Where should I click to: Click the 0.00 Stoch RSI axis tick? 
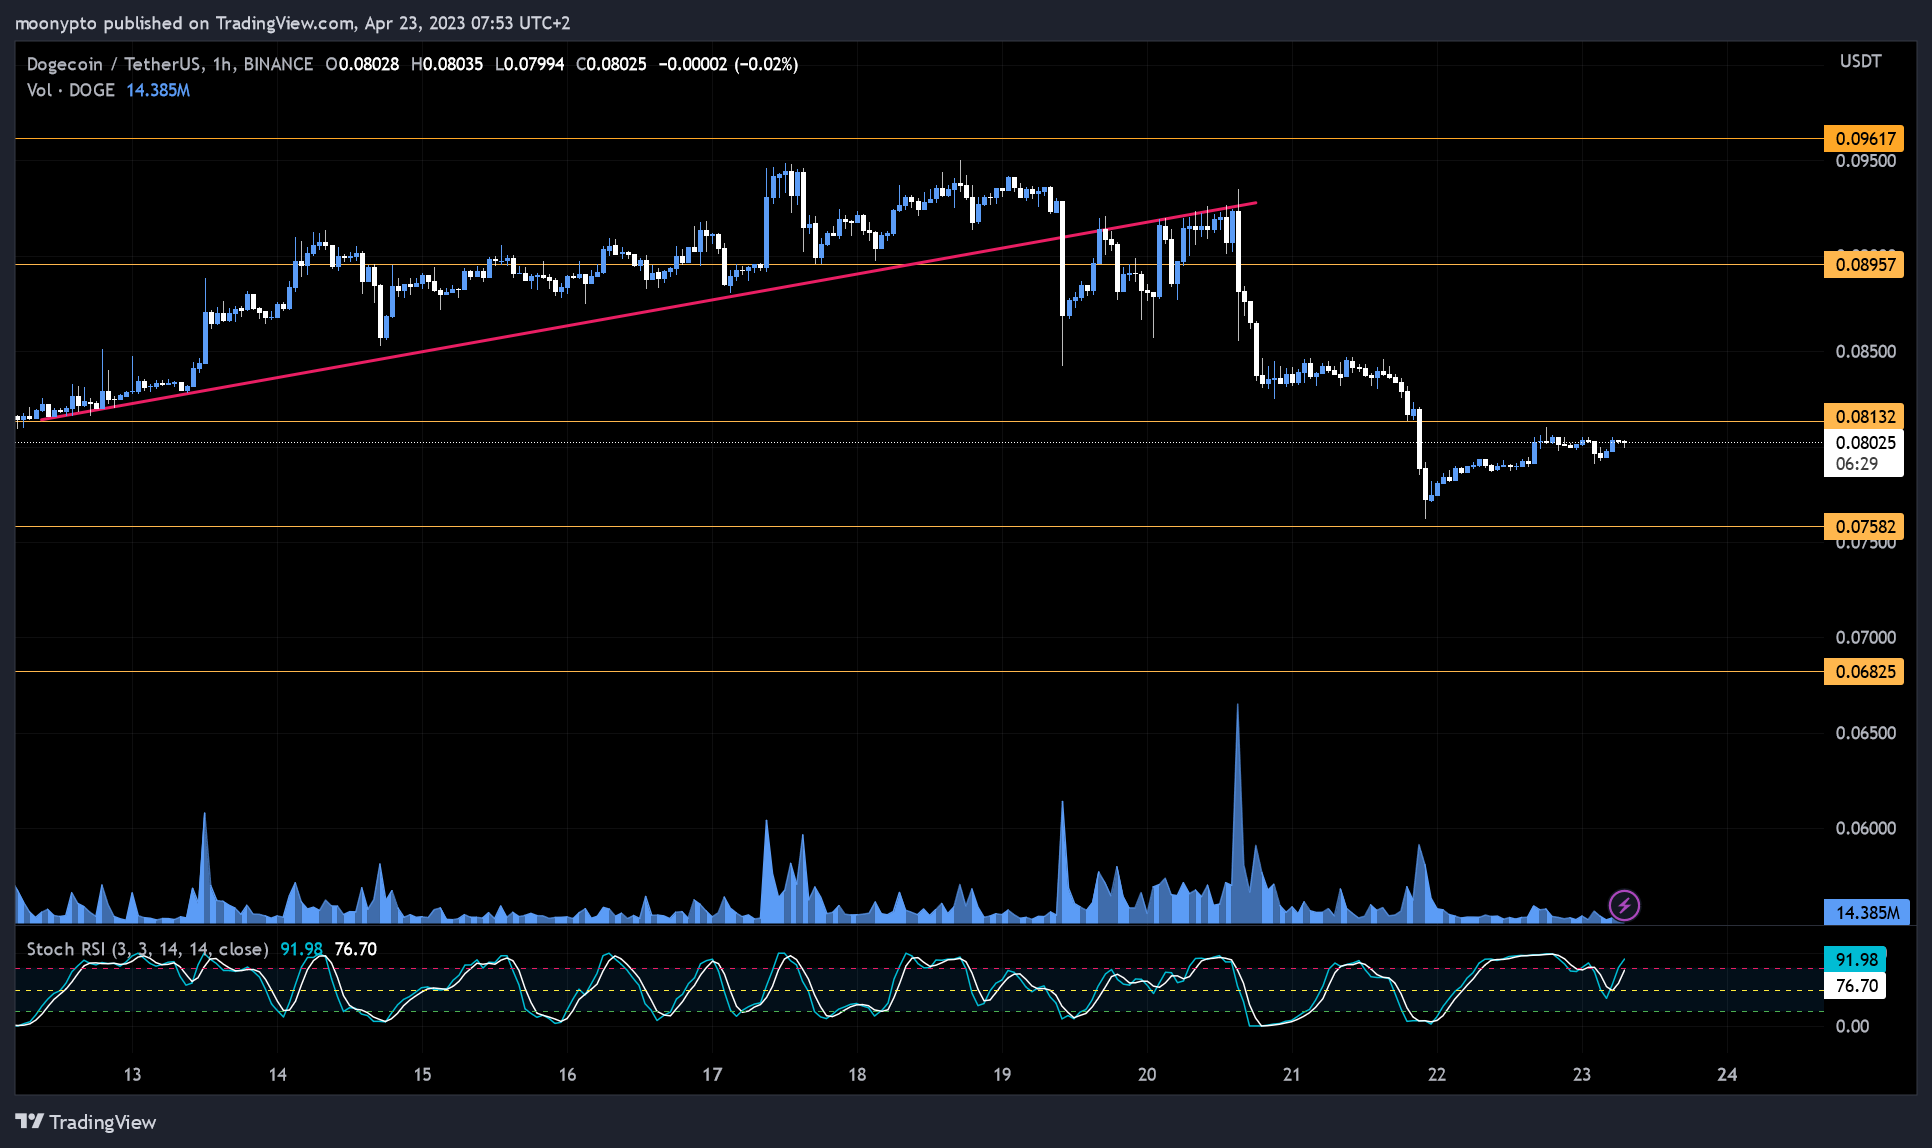[1852, 1026]
